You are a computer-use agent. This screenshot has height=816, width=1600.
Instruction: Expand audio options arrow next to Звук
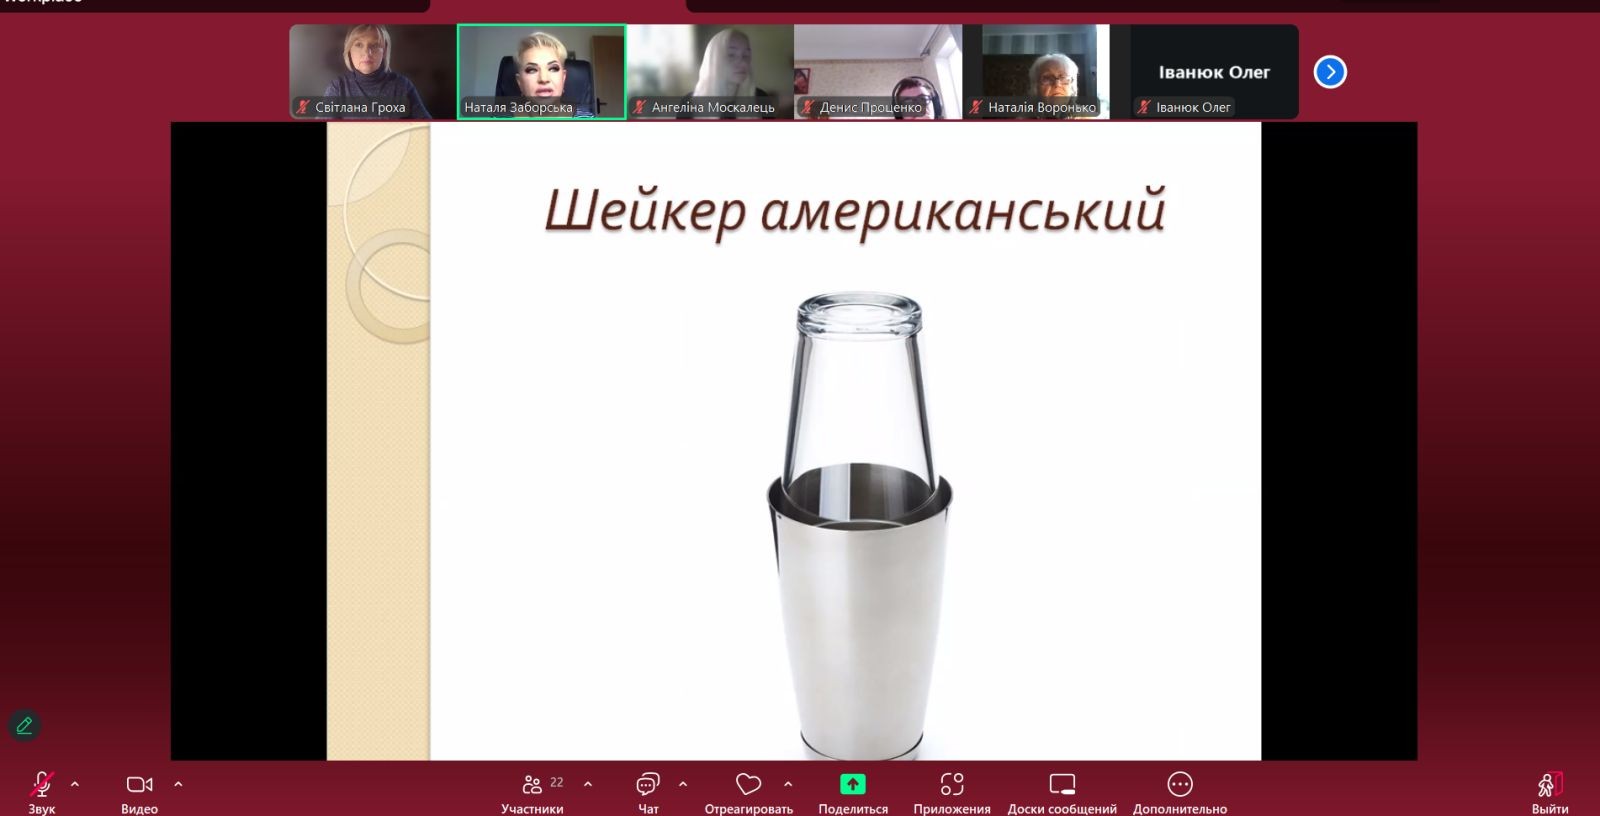click(75, 785)
